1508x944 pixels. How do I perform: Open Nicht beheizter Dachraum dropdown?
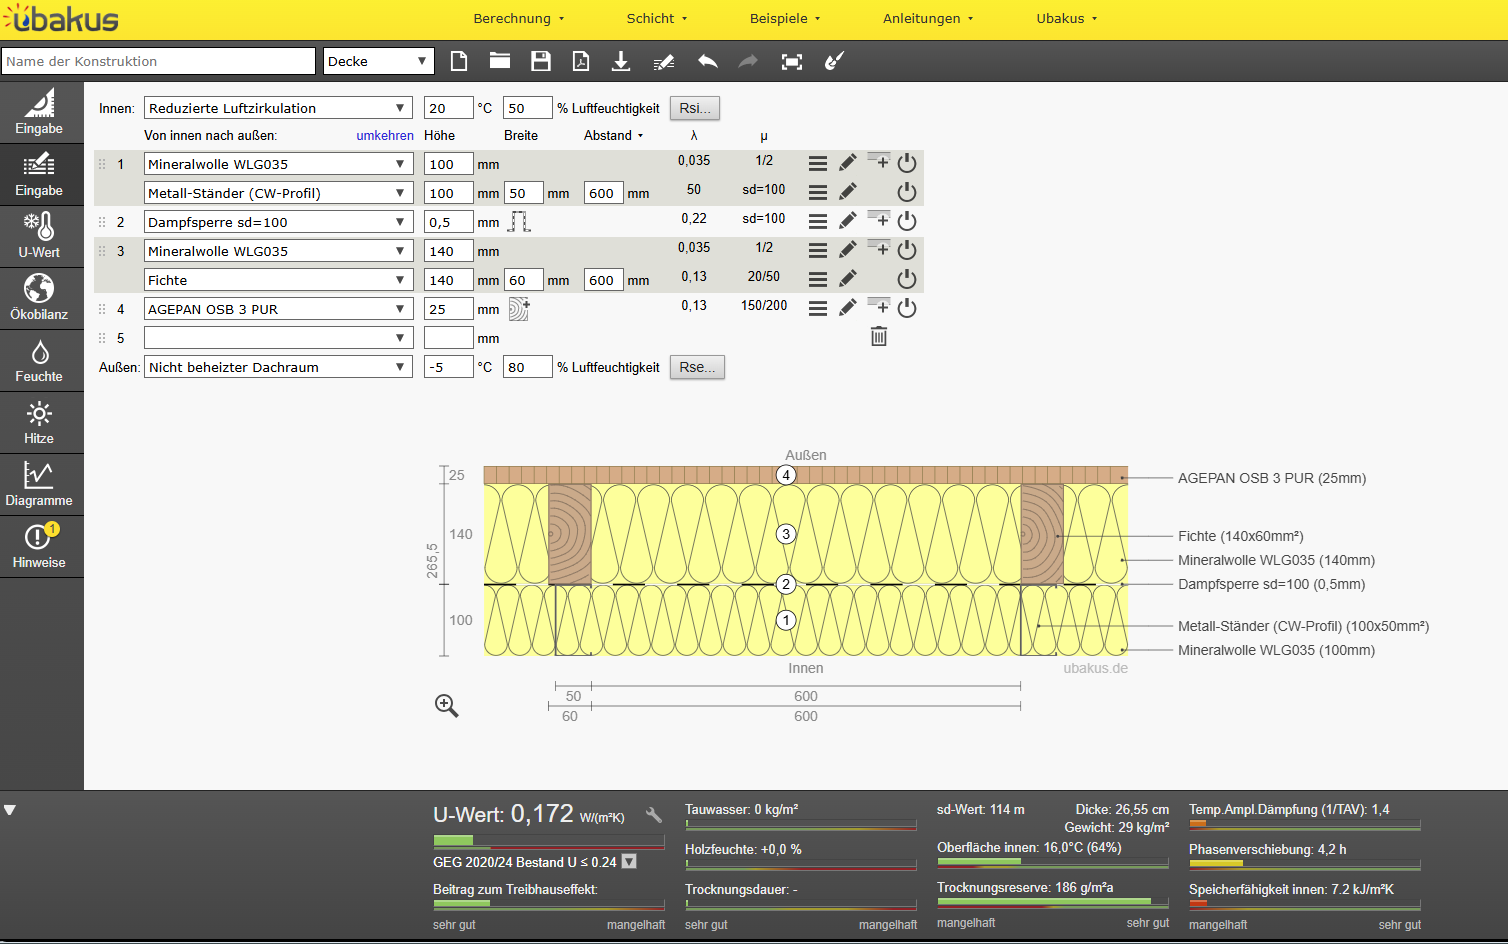click(x=278, y=367)
